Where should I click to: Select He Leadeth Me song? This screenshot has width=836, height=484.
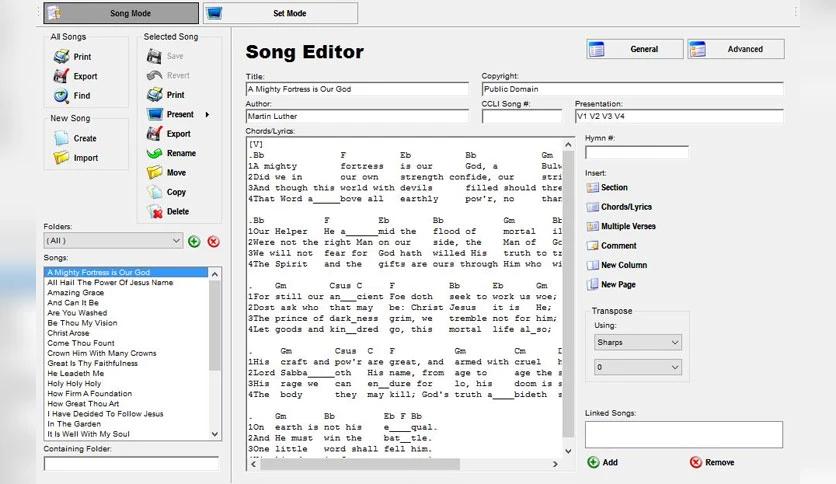click(x=126, y=373)
